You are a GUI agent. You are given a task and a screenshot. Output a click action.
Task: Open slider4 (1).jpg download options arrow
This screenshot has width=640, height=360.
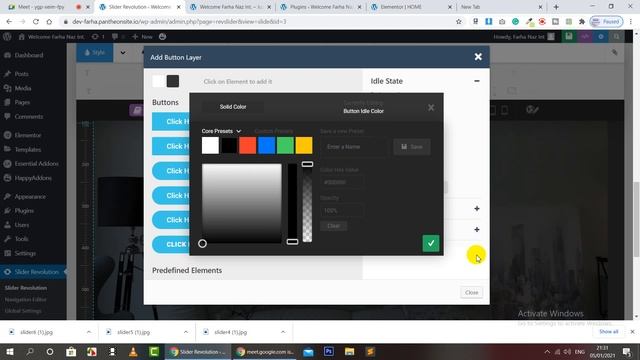pyautogui.click(x=283, y=332)
